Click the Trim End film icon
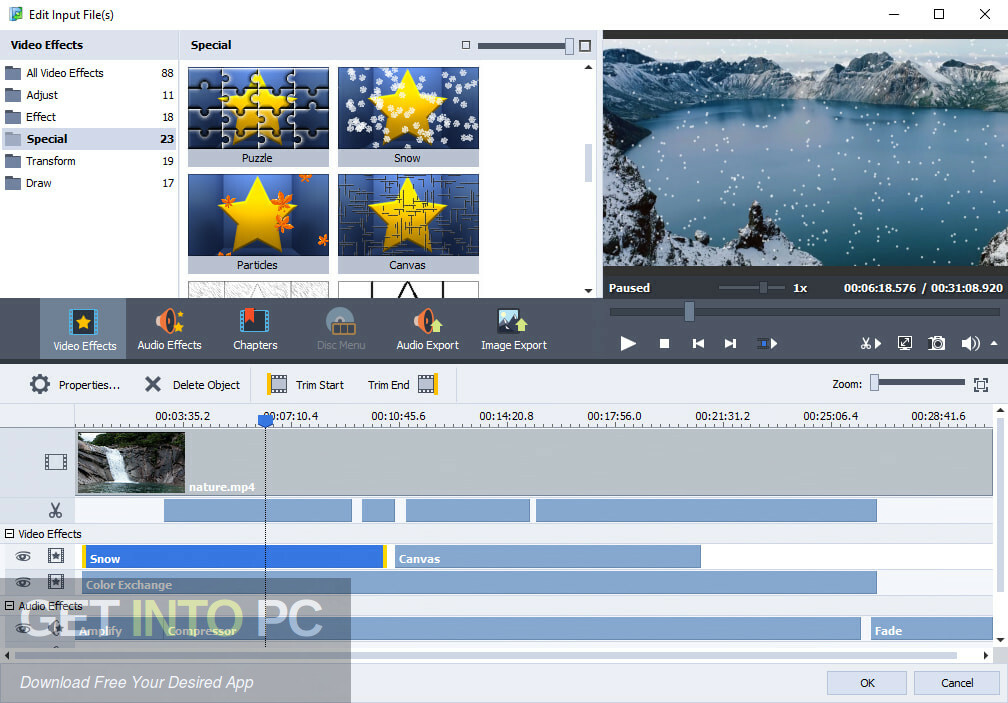The height and width of the screenshot is (703, 1008). click(x=428, y=384)
